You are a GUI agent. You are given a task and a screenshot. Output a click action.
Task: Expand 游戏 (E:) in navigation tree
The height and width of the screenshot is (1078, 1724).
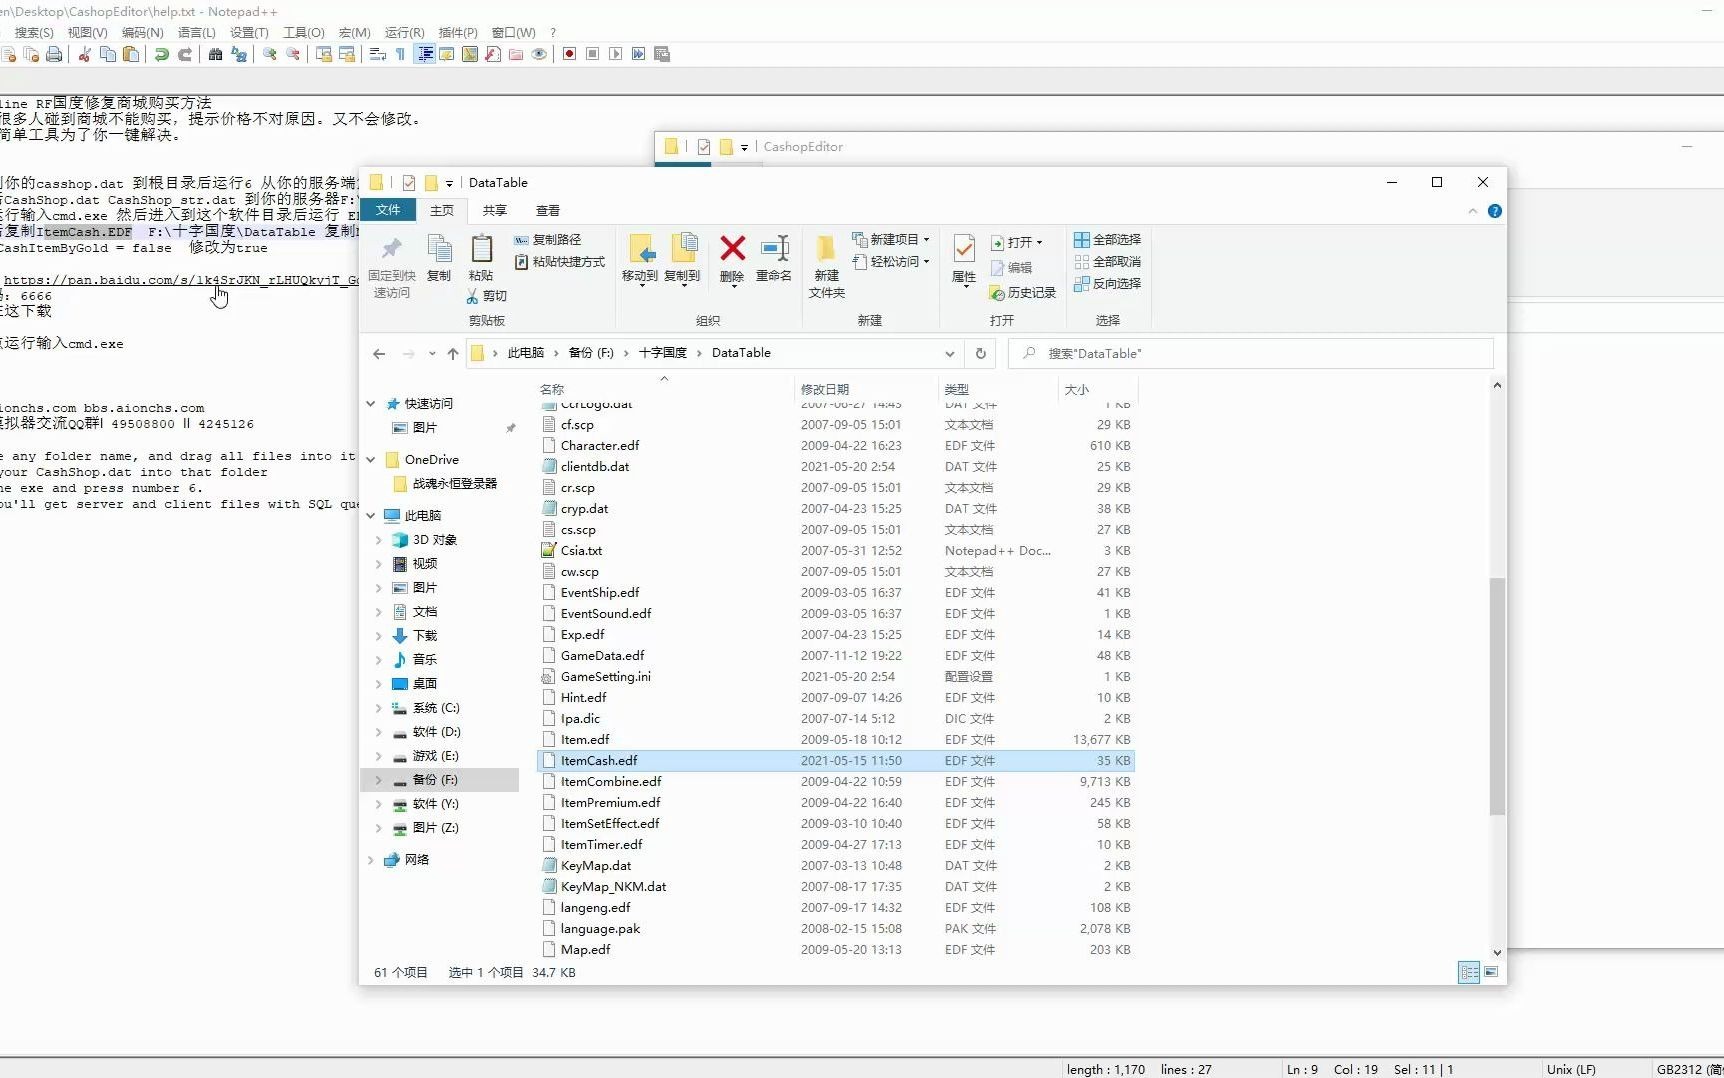[x=378, y=756]
